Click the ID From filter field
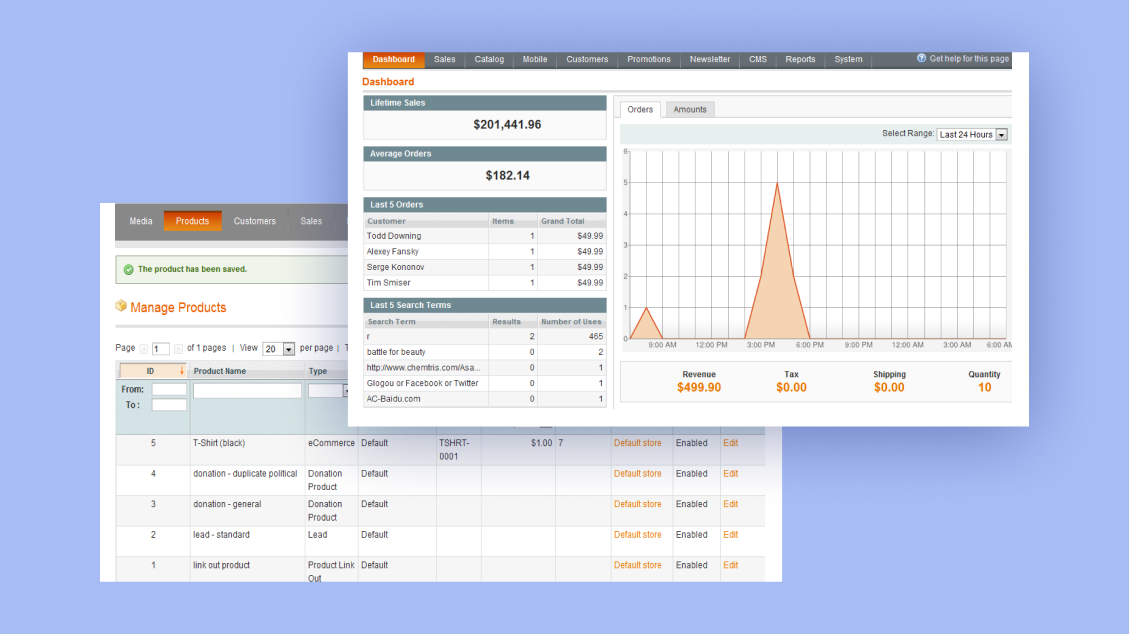 [169, 389]
